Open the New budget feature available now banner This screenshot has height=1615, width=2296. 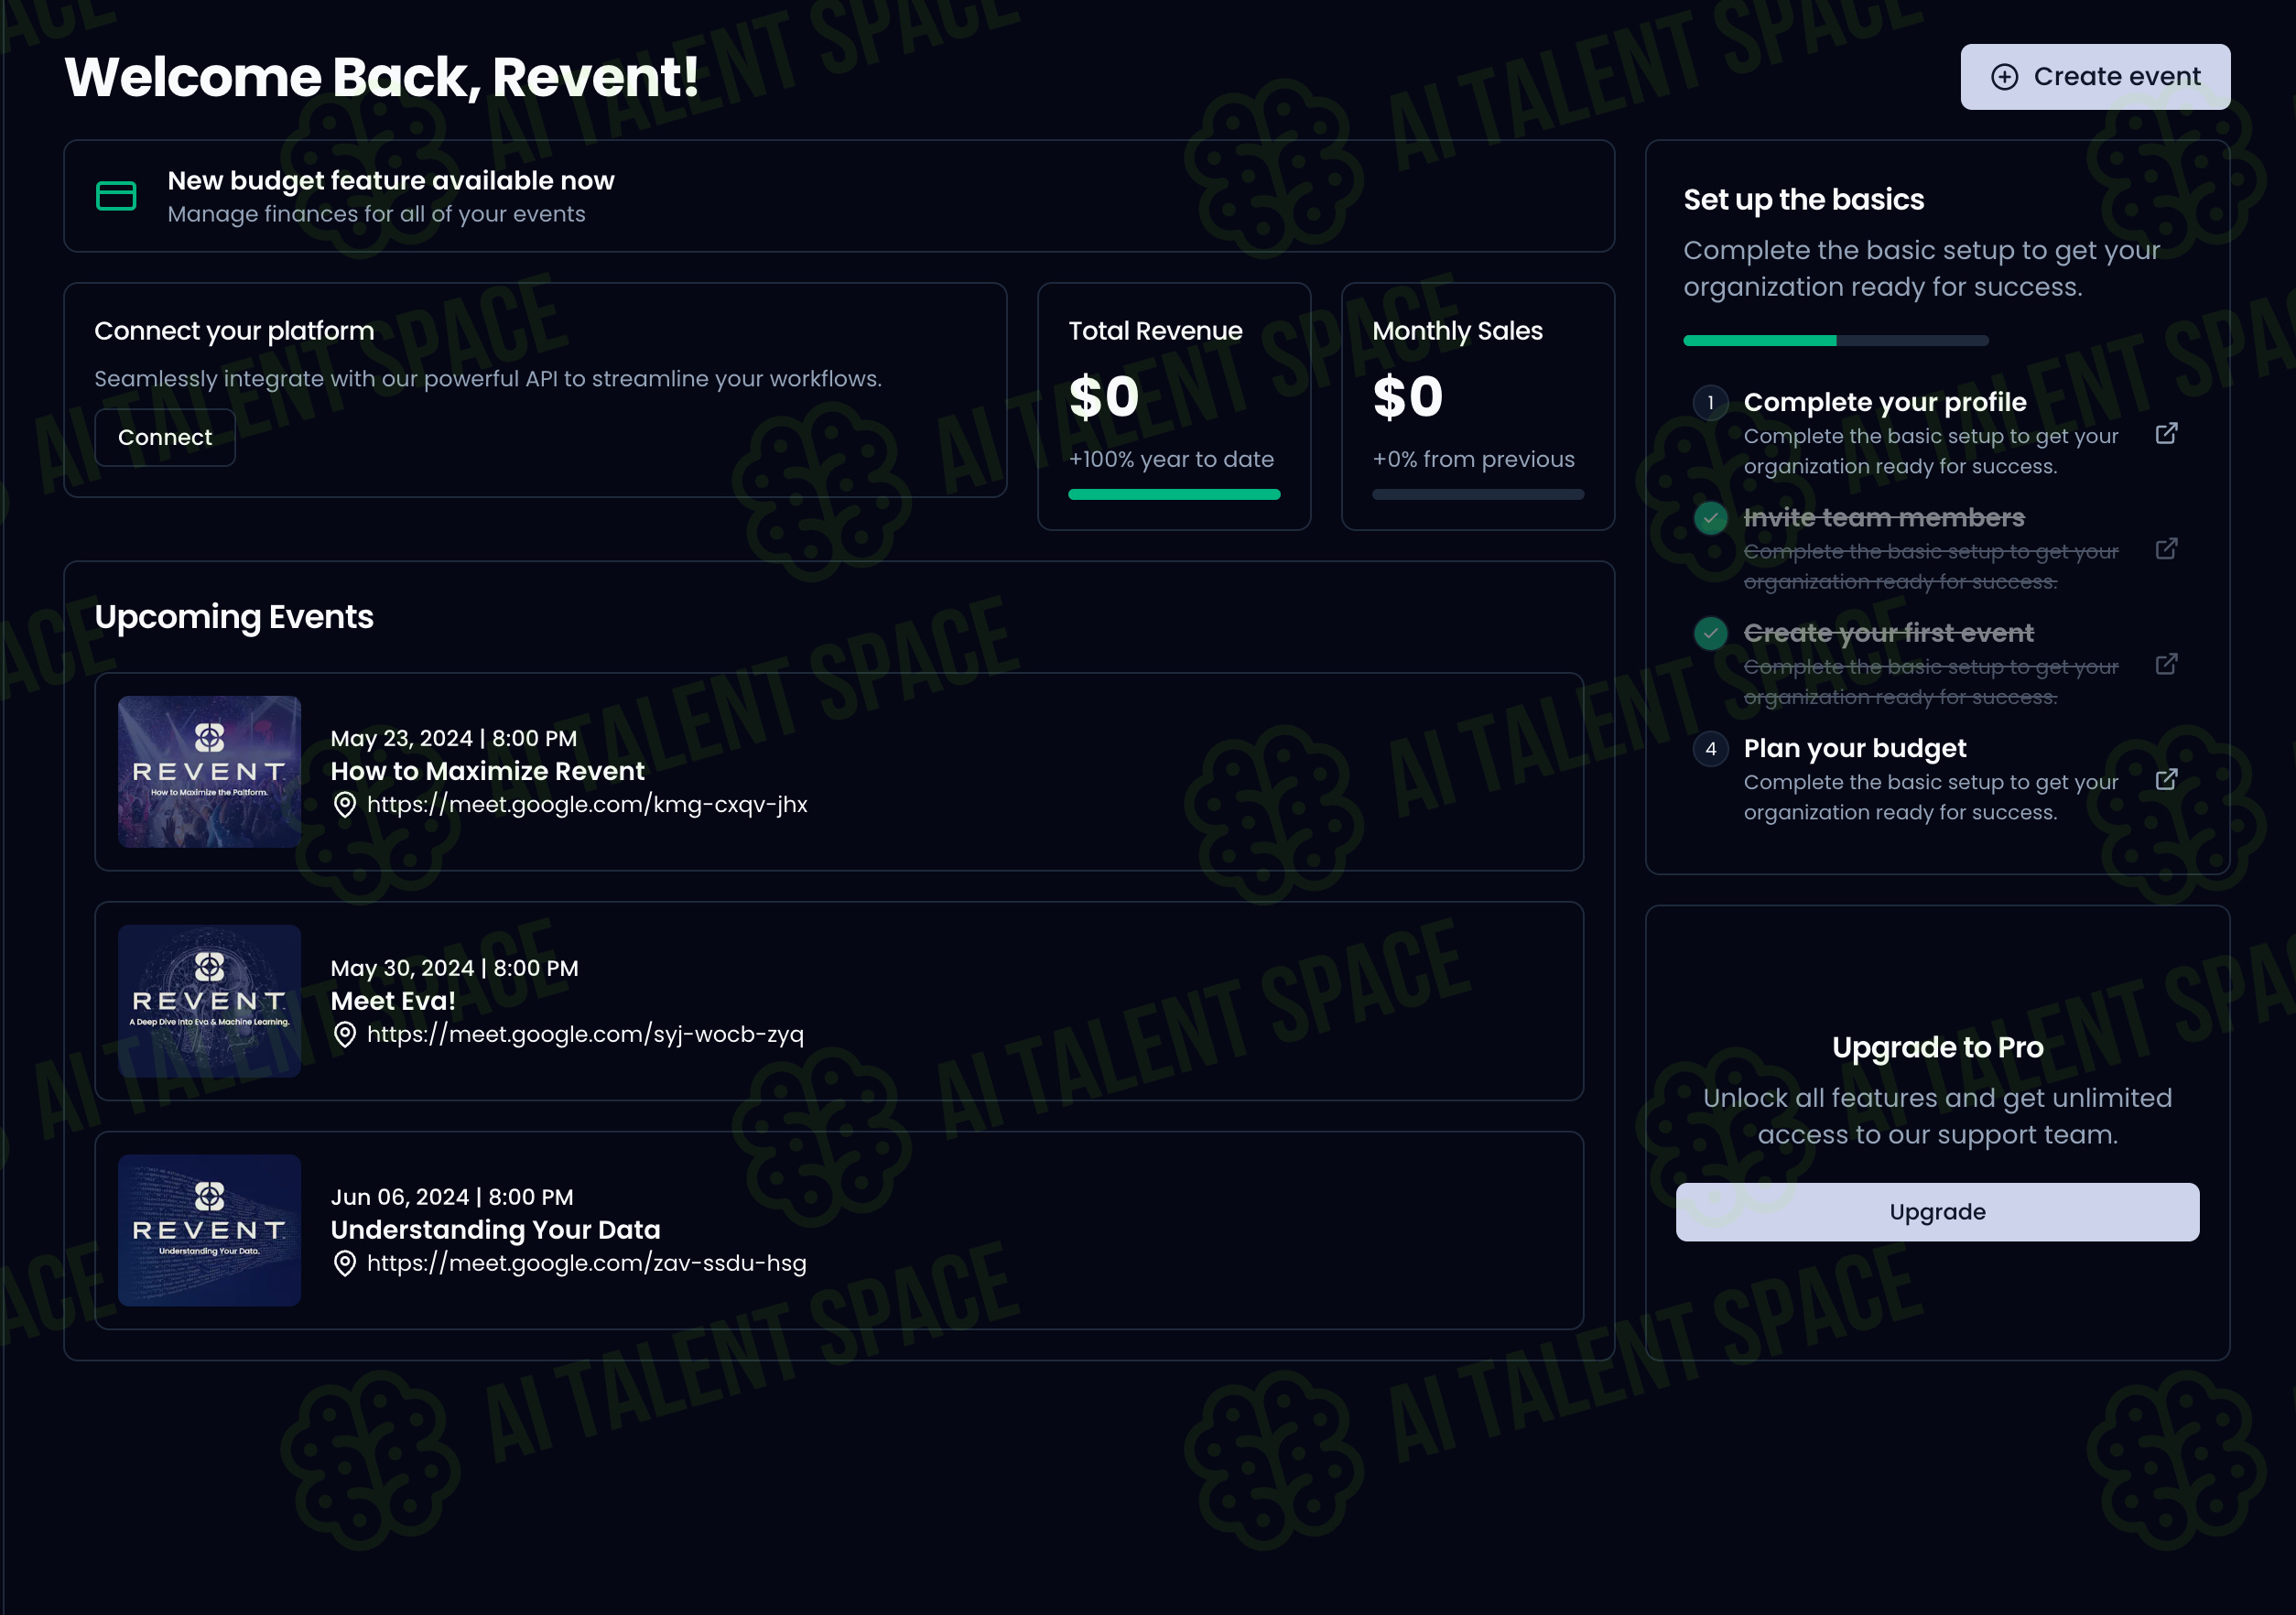coord(839,196)
